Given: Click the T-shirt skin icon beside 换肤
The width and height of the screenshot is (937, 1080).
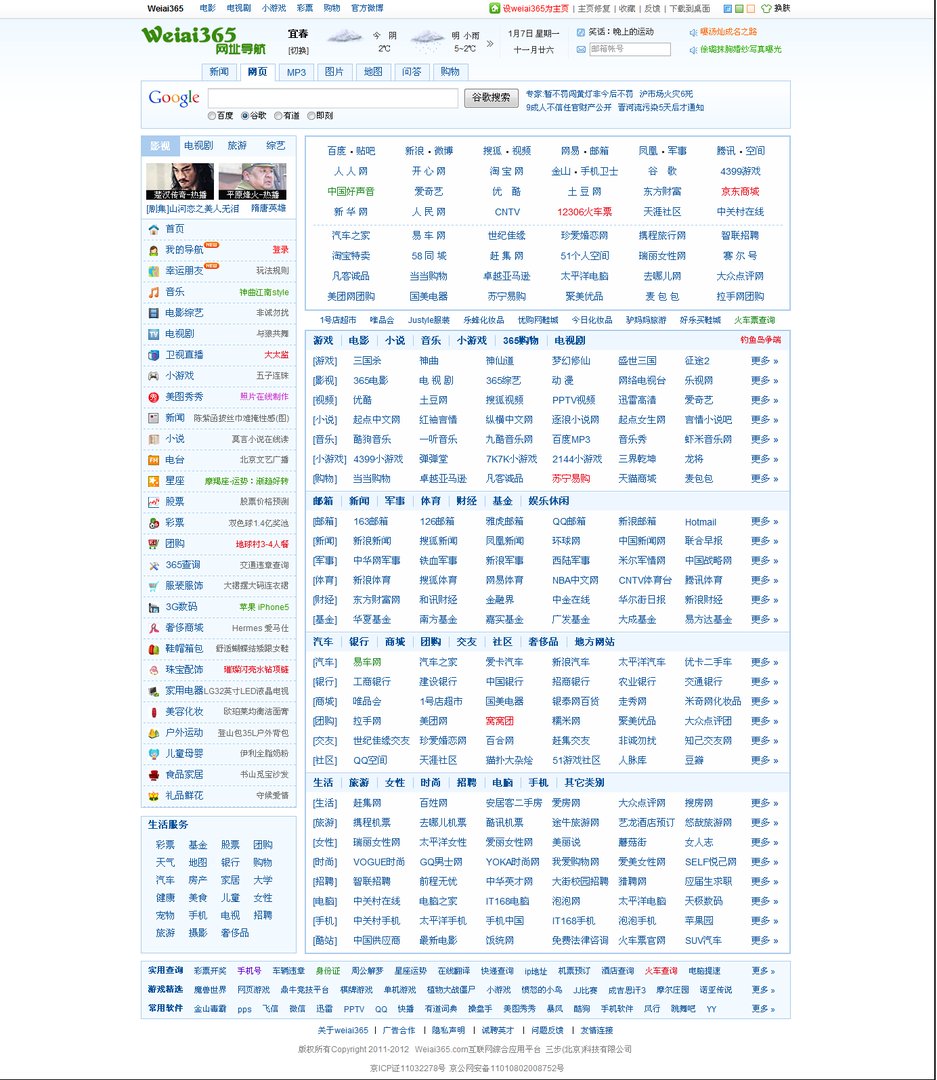Looking at the screenshot, I should 766,8.
